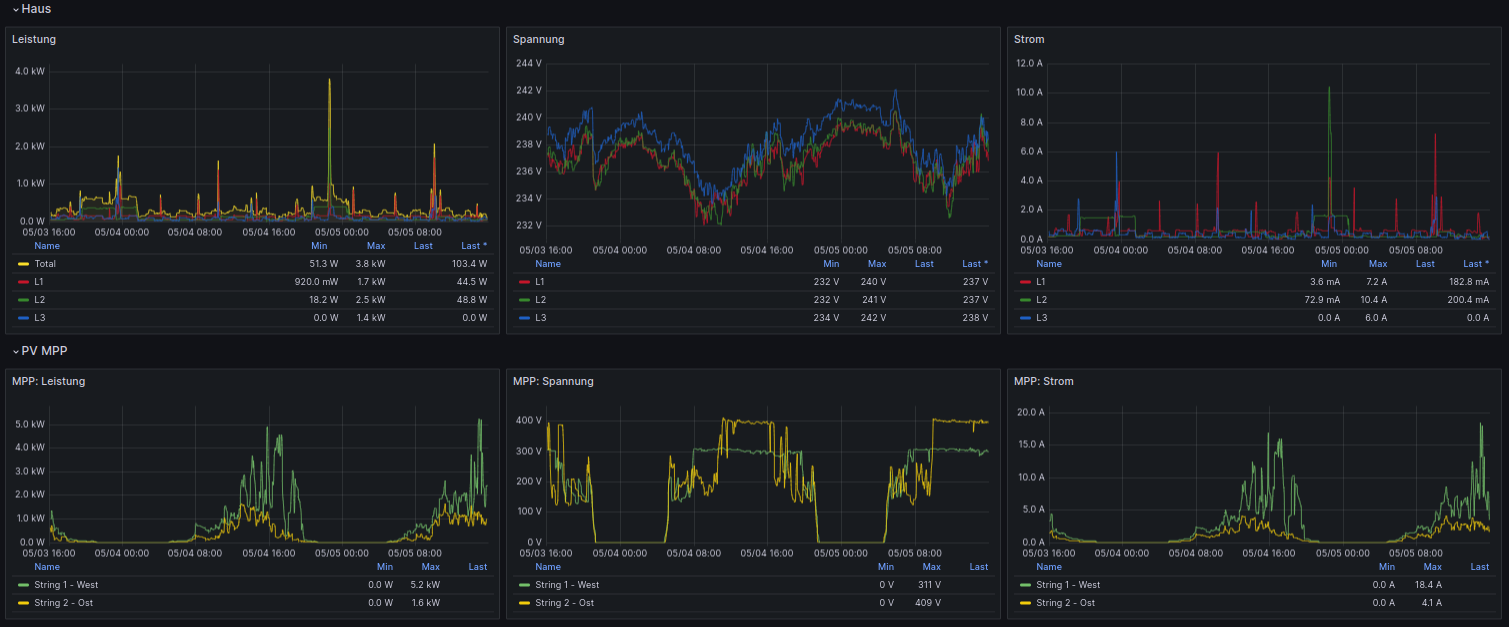Toggle L1 series in Spannung legend
This screenshot has width=1509, height=627.
pos(541,282)
